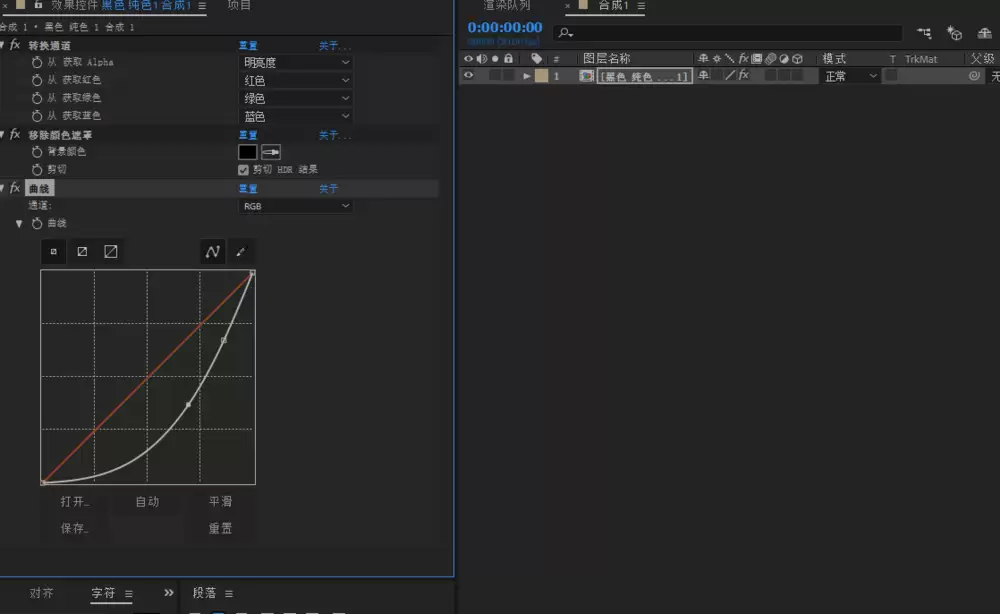The image size is (1000, 614).
Task: Click the 打开 curves button
Action: tap(74, 502)
